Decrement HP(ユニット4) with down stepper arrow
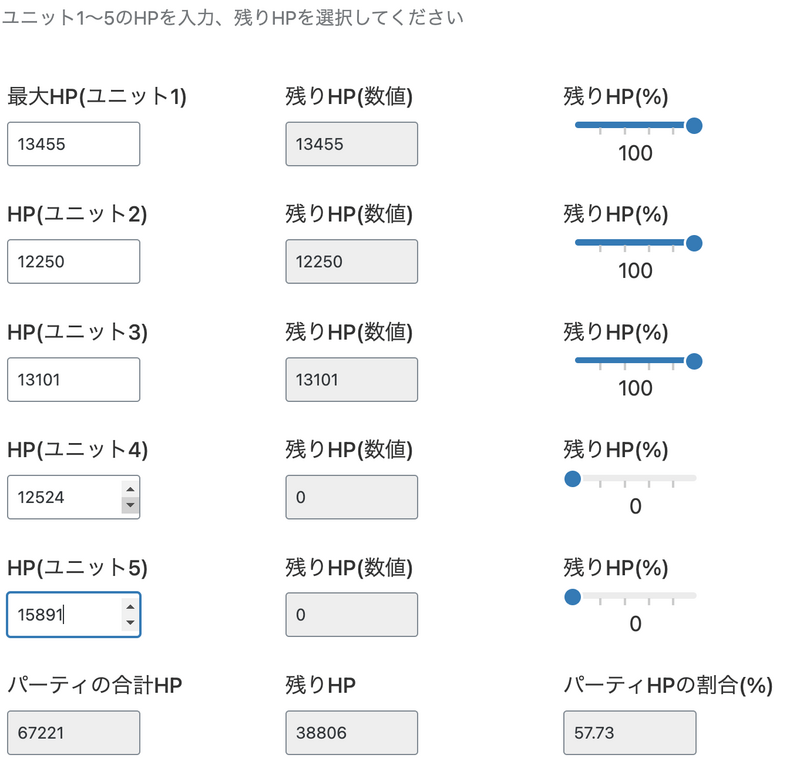Screen dimensions: 800x778 click(x=130, y=505)
